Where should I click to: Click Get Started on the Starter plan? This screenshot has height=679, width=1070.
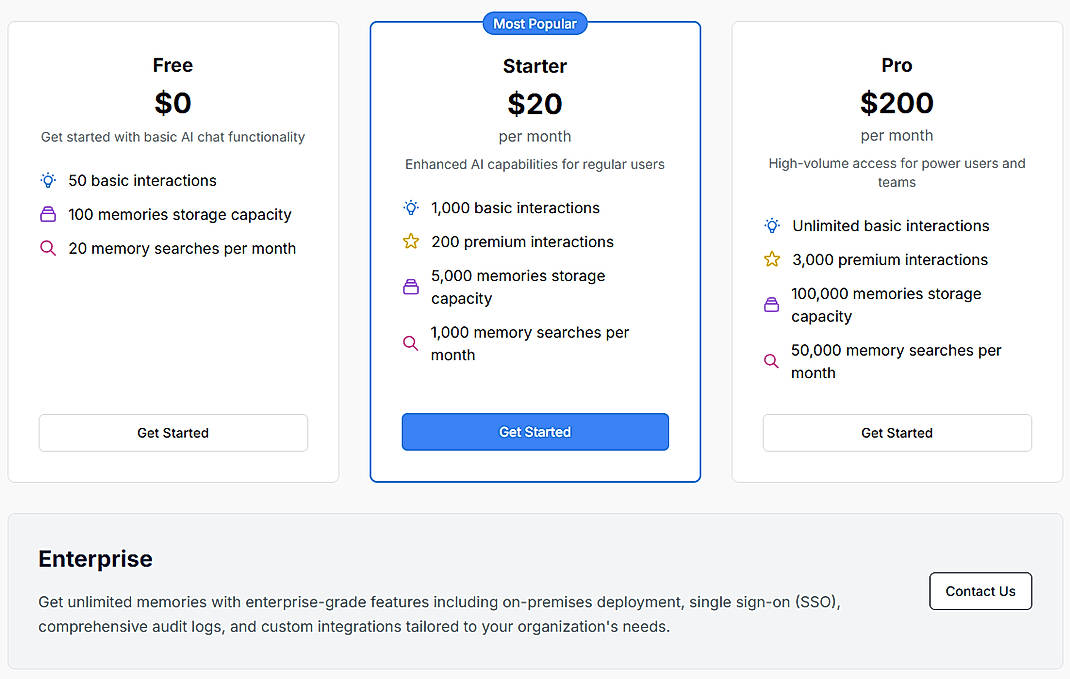coord(535,432)
